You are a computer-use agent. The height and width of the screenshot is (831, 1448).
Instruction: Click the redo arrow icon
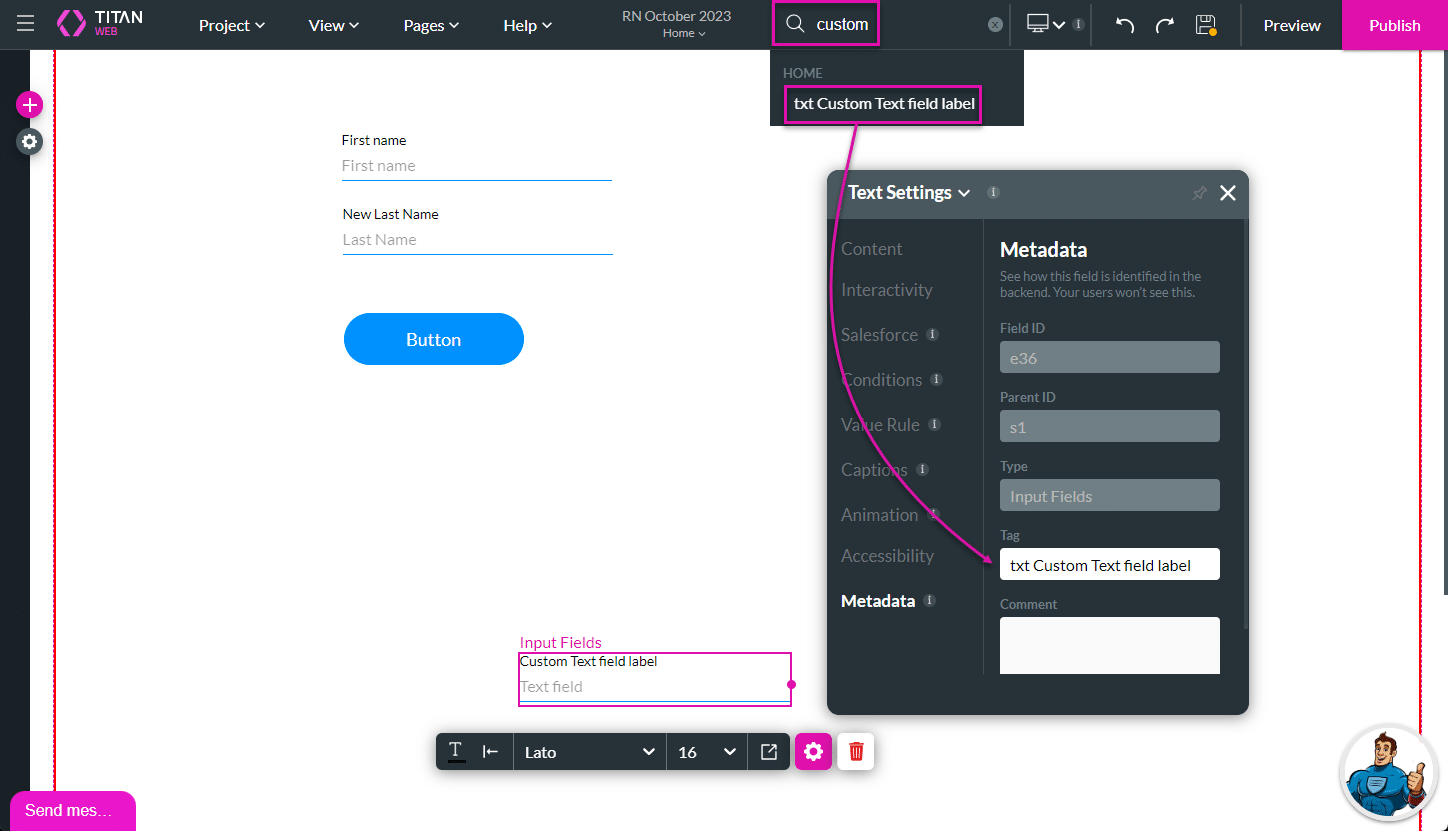[x=1164, y=25]
